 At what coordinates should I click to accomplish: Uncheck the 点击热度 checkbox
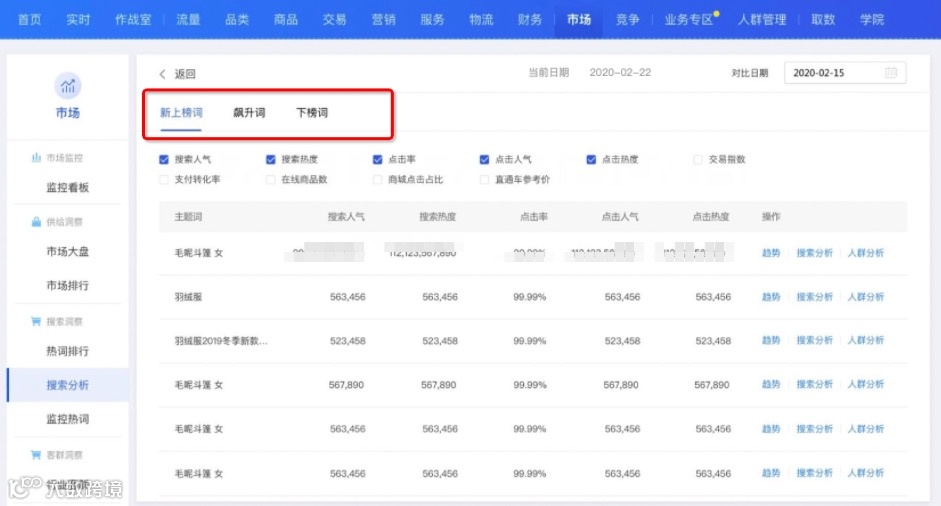[x=591, y=159]
